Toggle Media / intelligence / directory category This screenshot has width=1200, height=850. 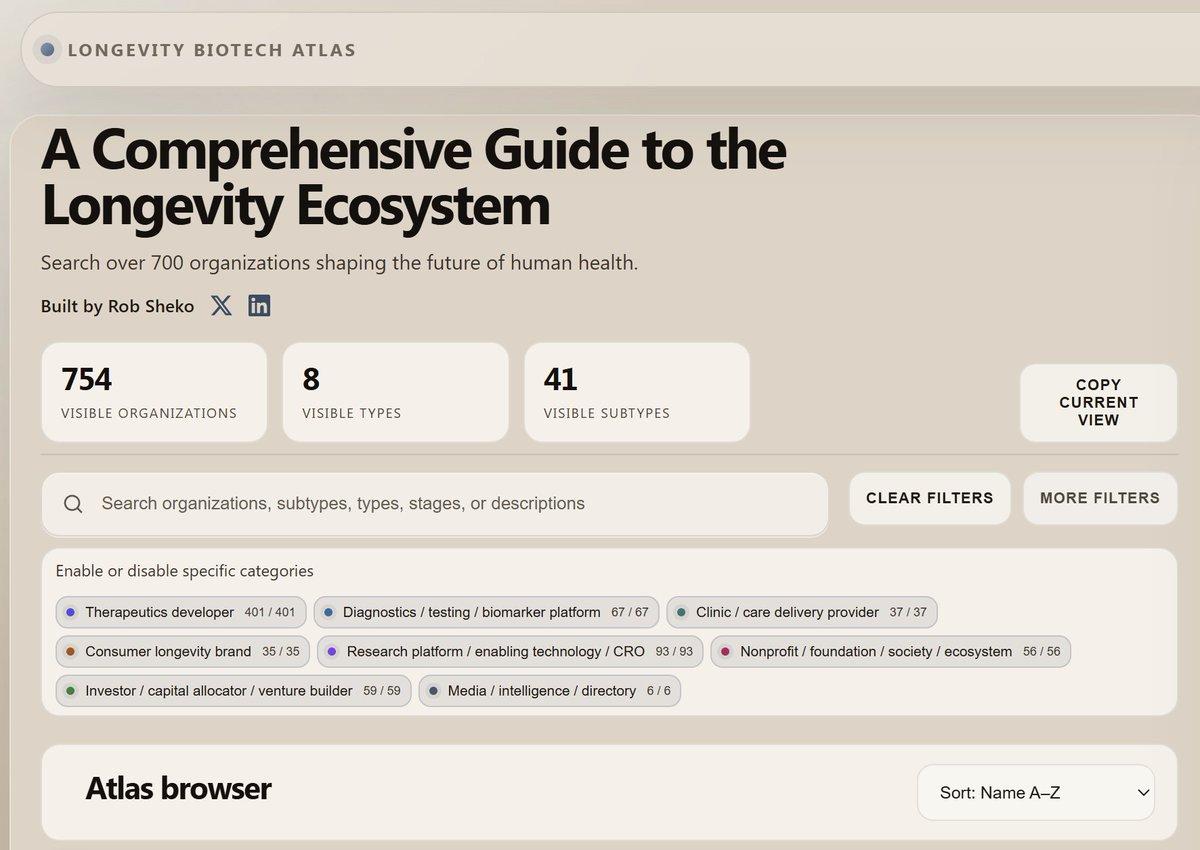550,690
